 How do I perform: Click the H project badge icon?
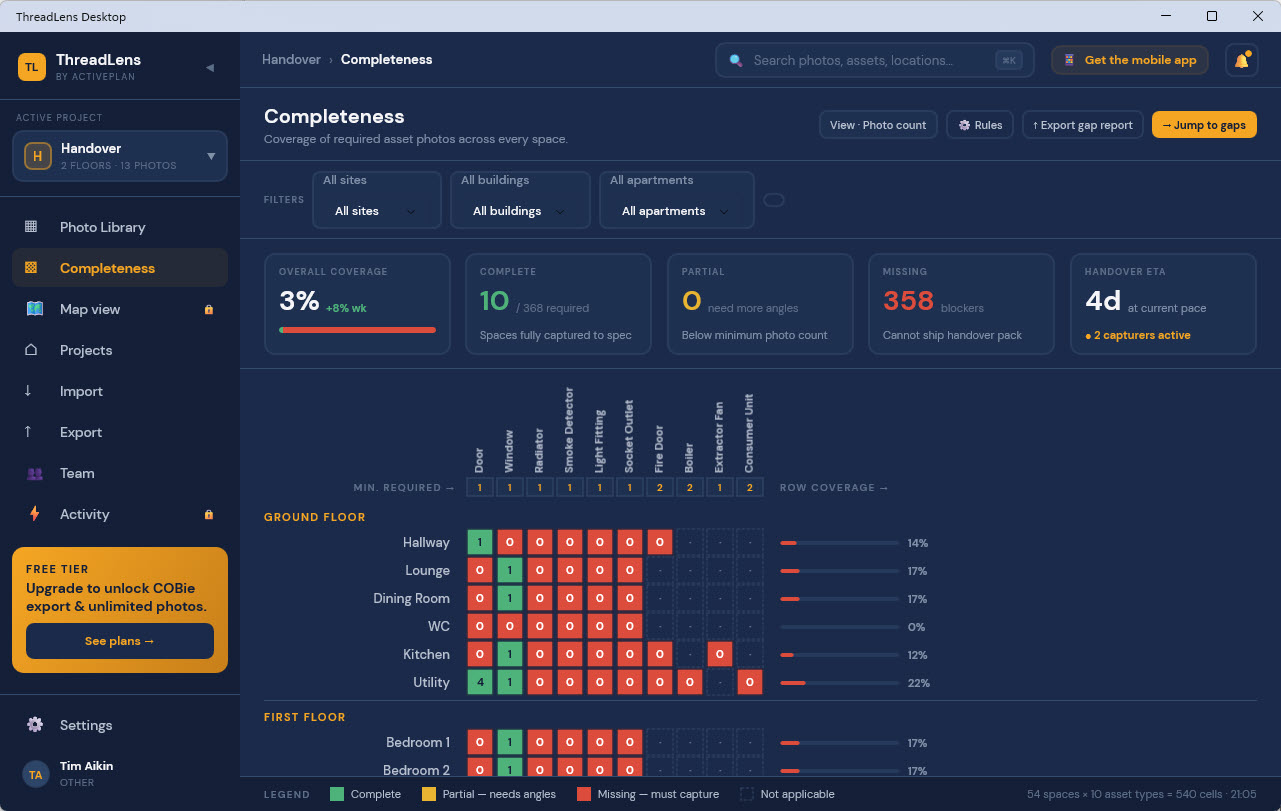pyautogui.click(x=38, y=156)
